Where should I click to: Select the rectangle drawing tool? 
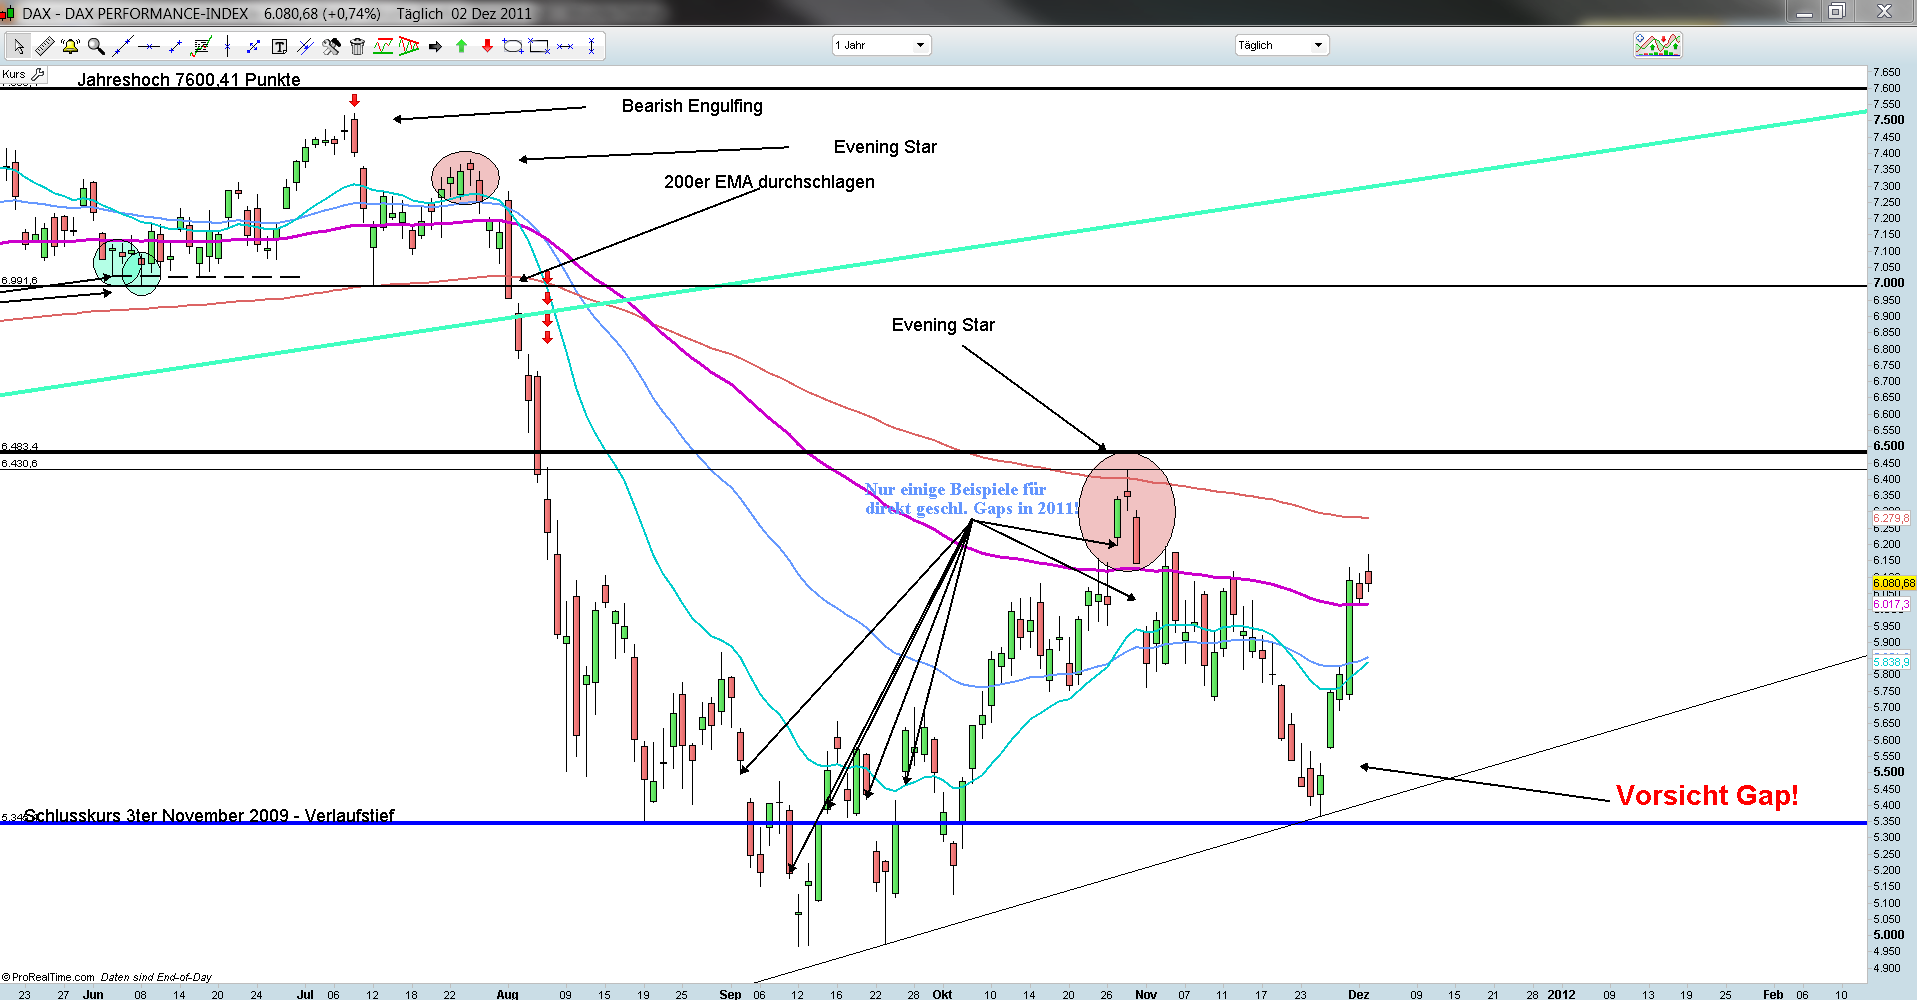539,46
